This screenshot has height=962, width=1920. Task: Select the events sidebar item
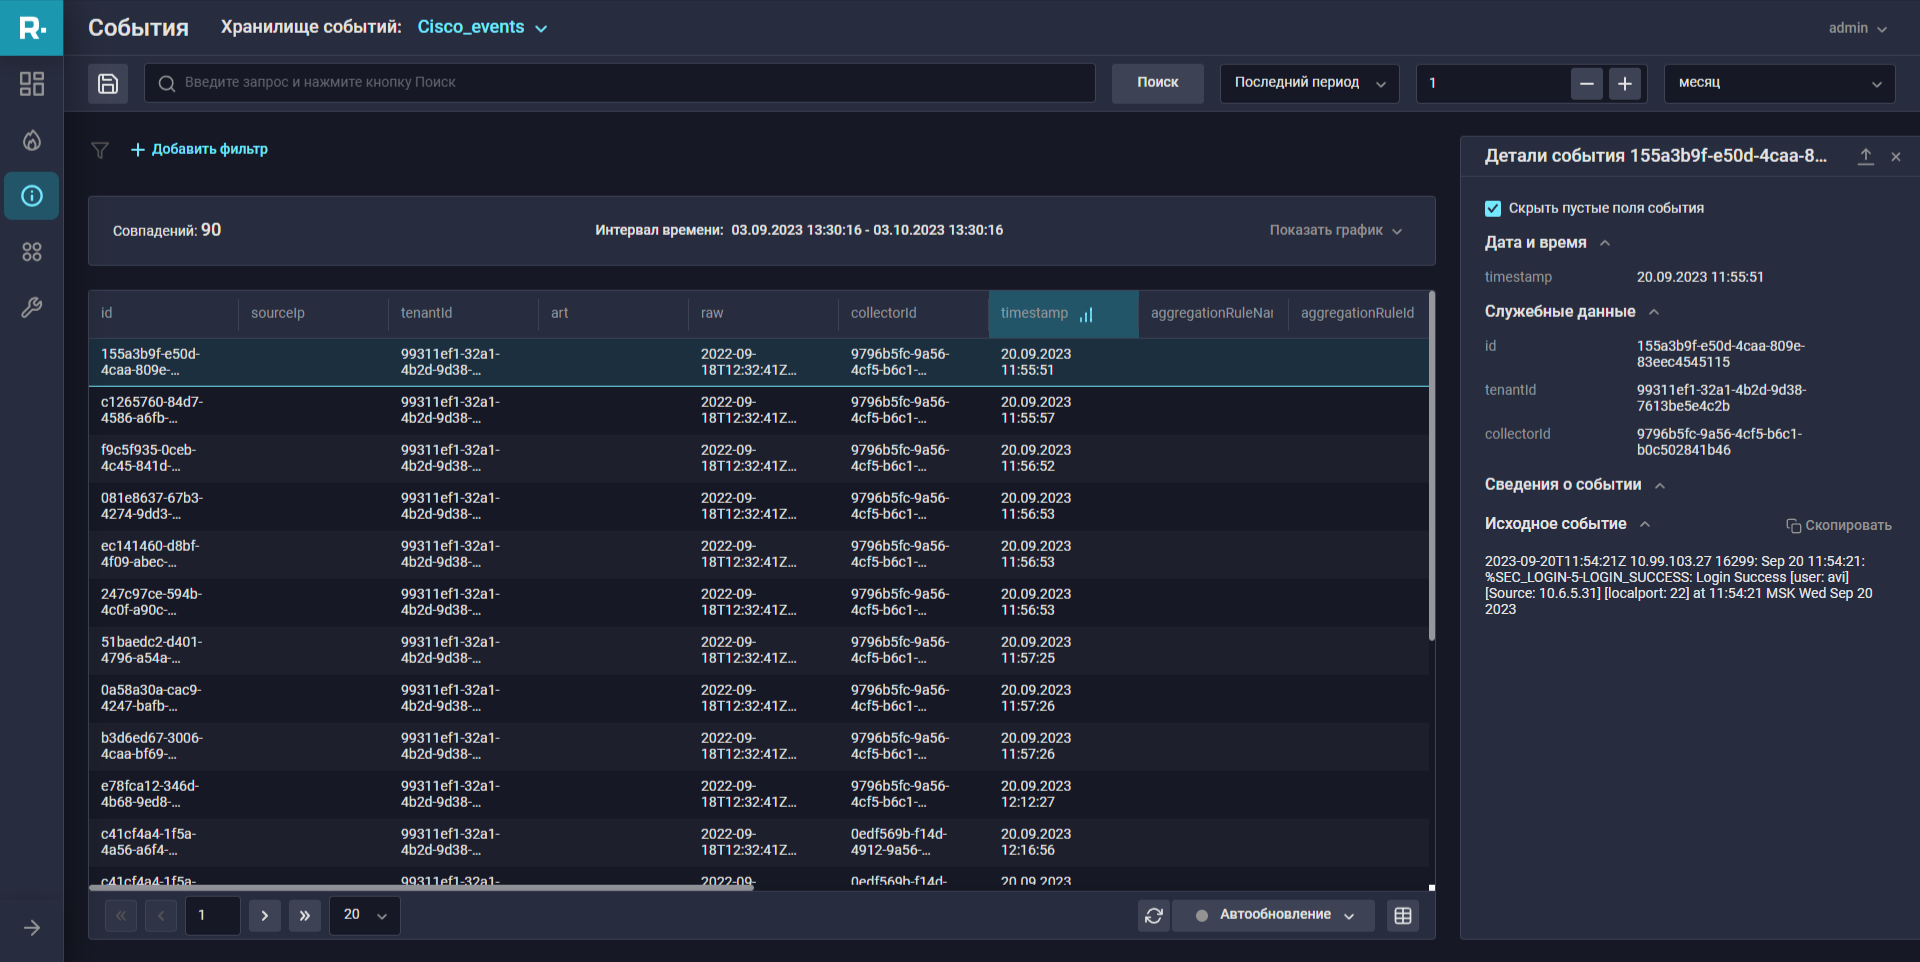click(x=32, y=196)
